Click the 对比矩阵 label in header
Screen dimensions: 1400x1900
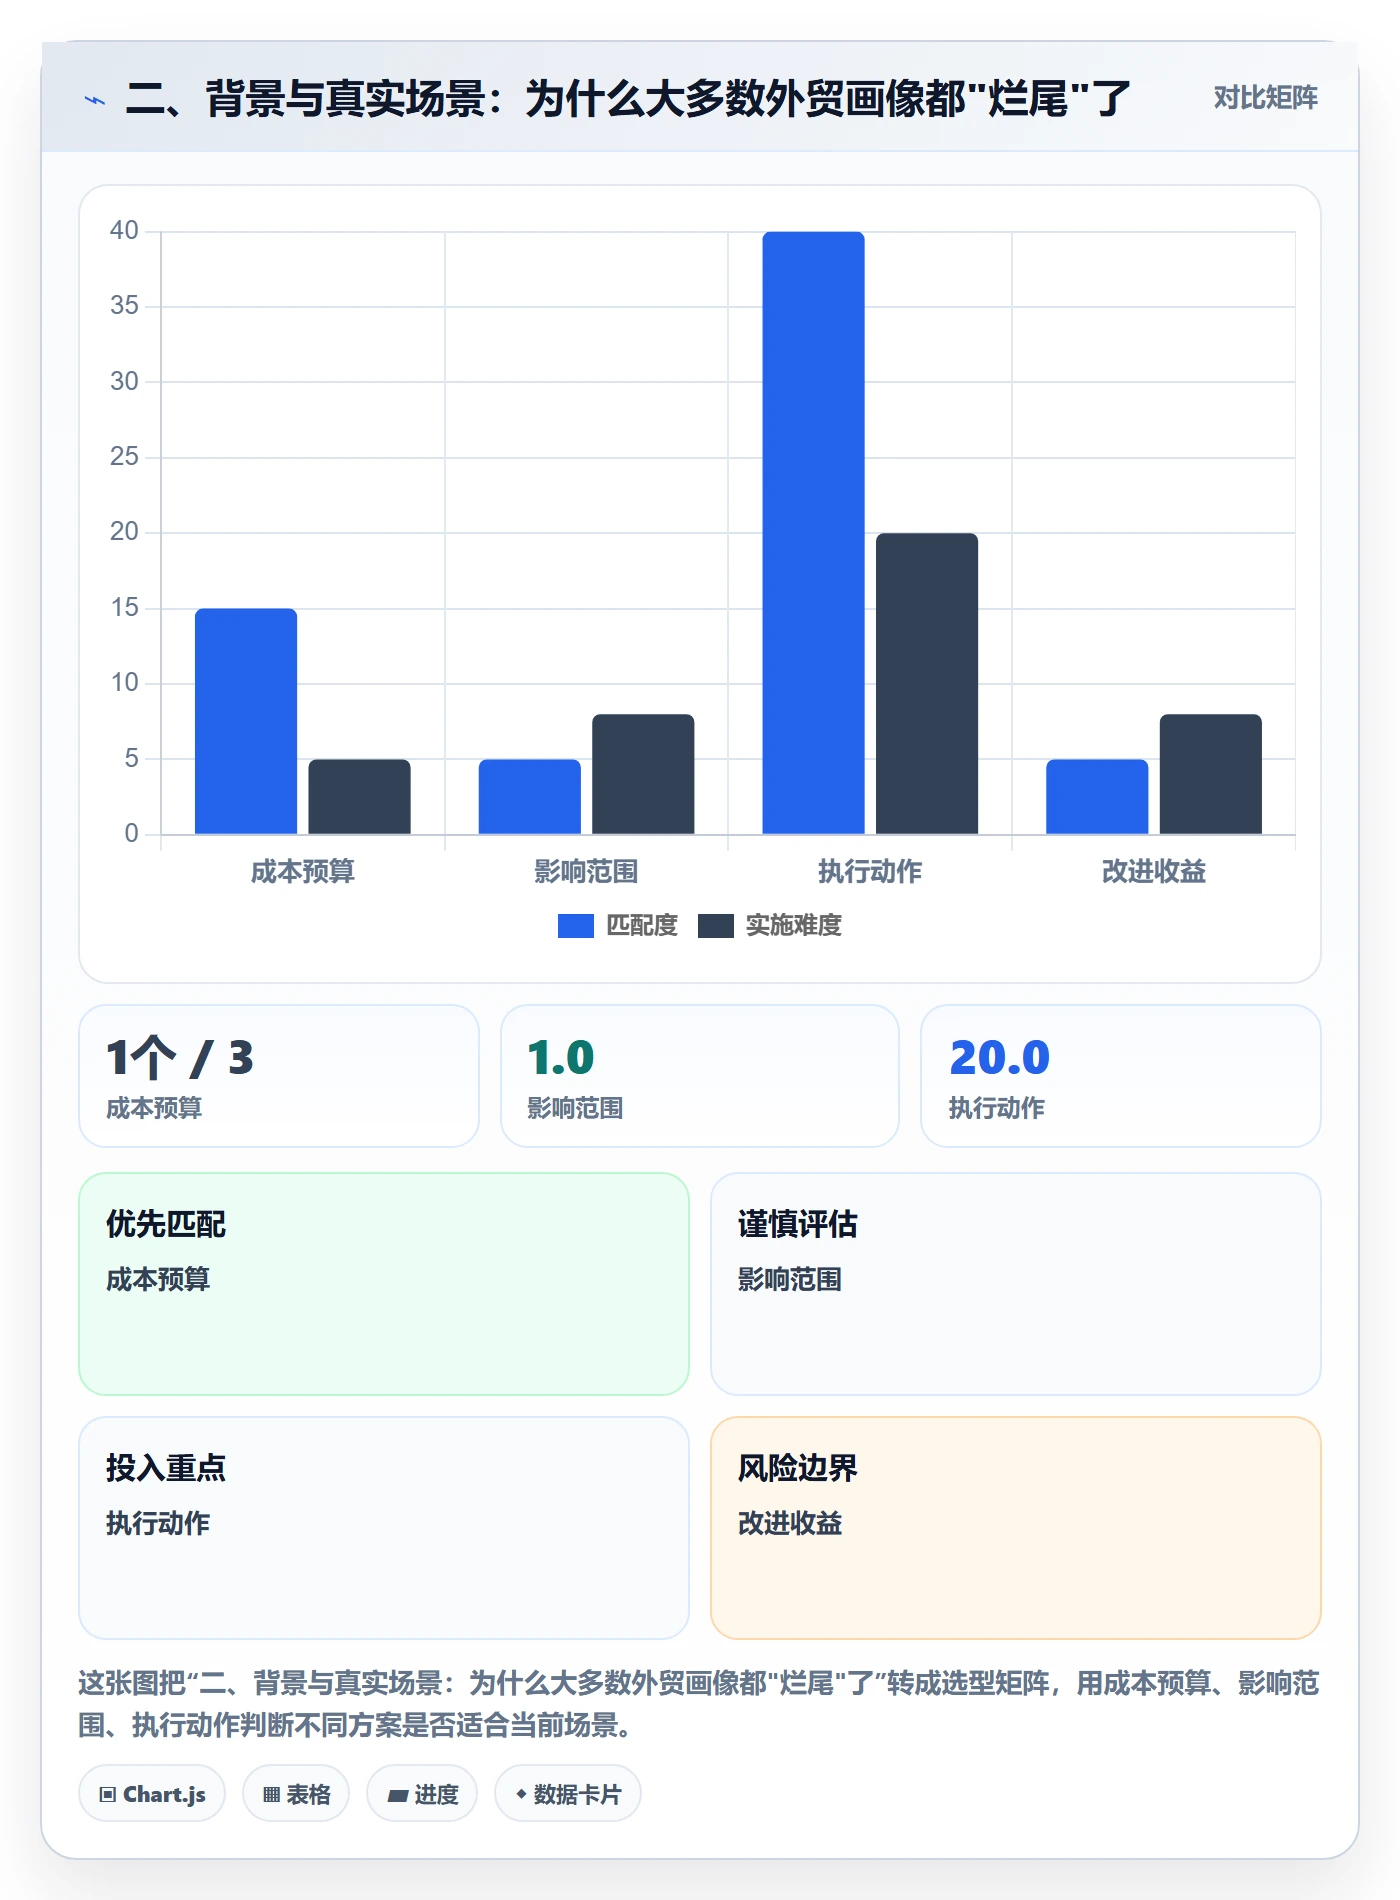[1265, 98]
